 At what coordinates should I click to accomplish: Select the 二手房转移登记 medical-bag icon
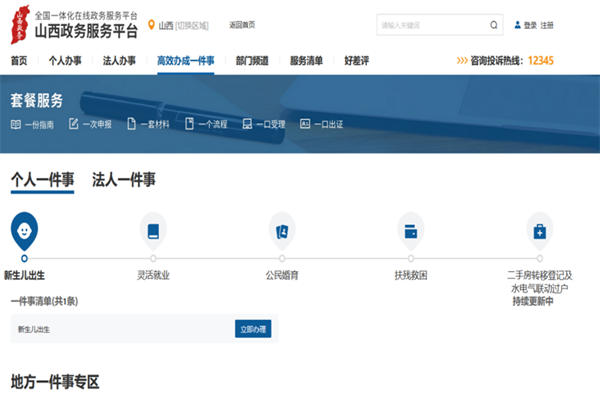[x=540, y=231]
